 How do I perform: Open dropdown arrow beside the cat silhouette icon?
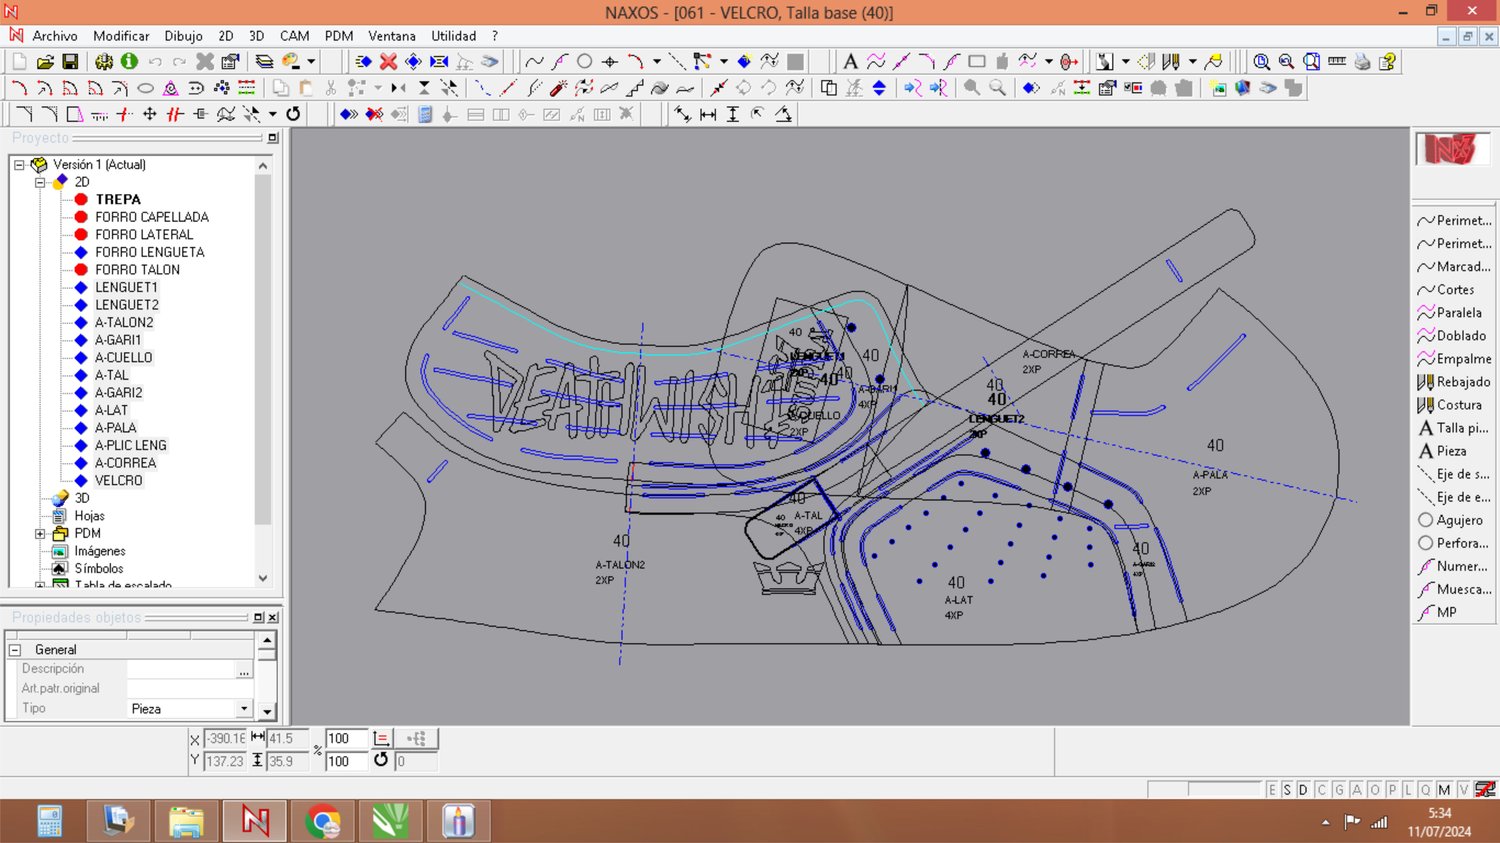[x=1125, y=62]
